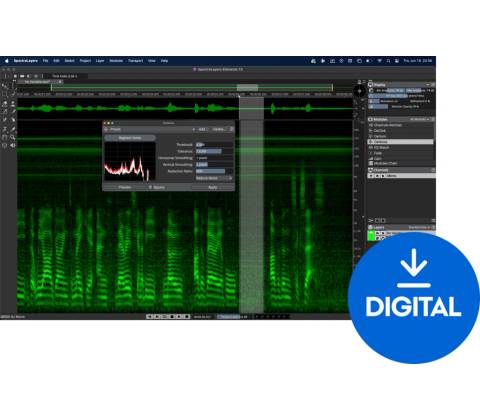Select the Fade module
This screenshot has height=420, width=480.
(378, 153)
